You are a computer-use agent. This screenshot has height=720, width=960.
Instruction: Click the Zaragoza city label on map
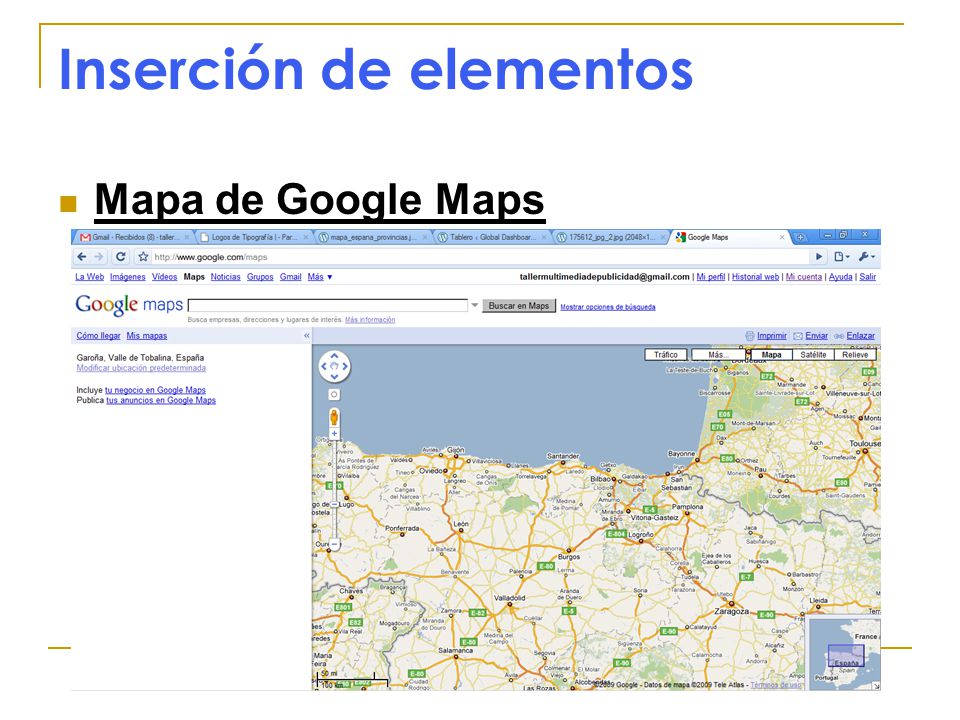pyautogui.click(x=731, y=611)
